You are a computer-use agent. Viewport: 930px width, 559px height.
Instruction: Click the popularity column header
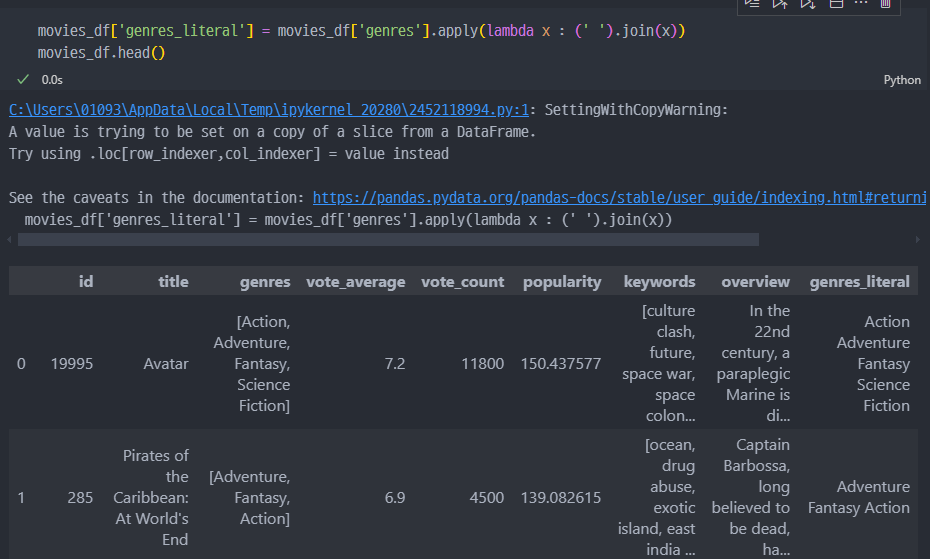[x=562, y=282]
